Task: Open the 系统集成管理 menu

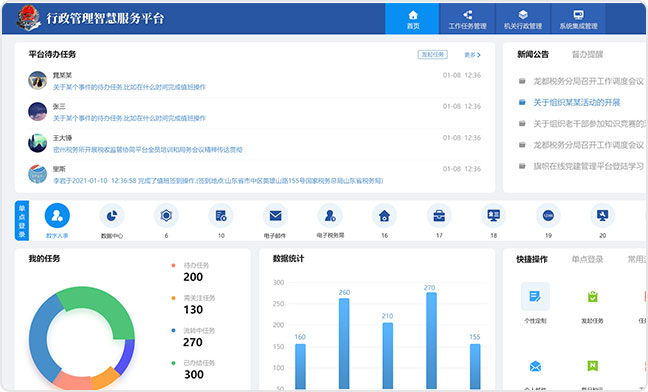Action: click(578, 19)
